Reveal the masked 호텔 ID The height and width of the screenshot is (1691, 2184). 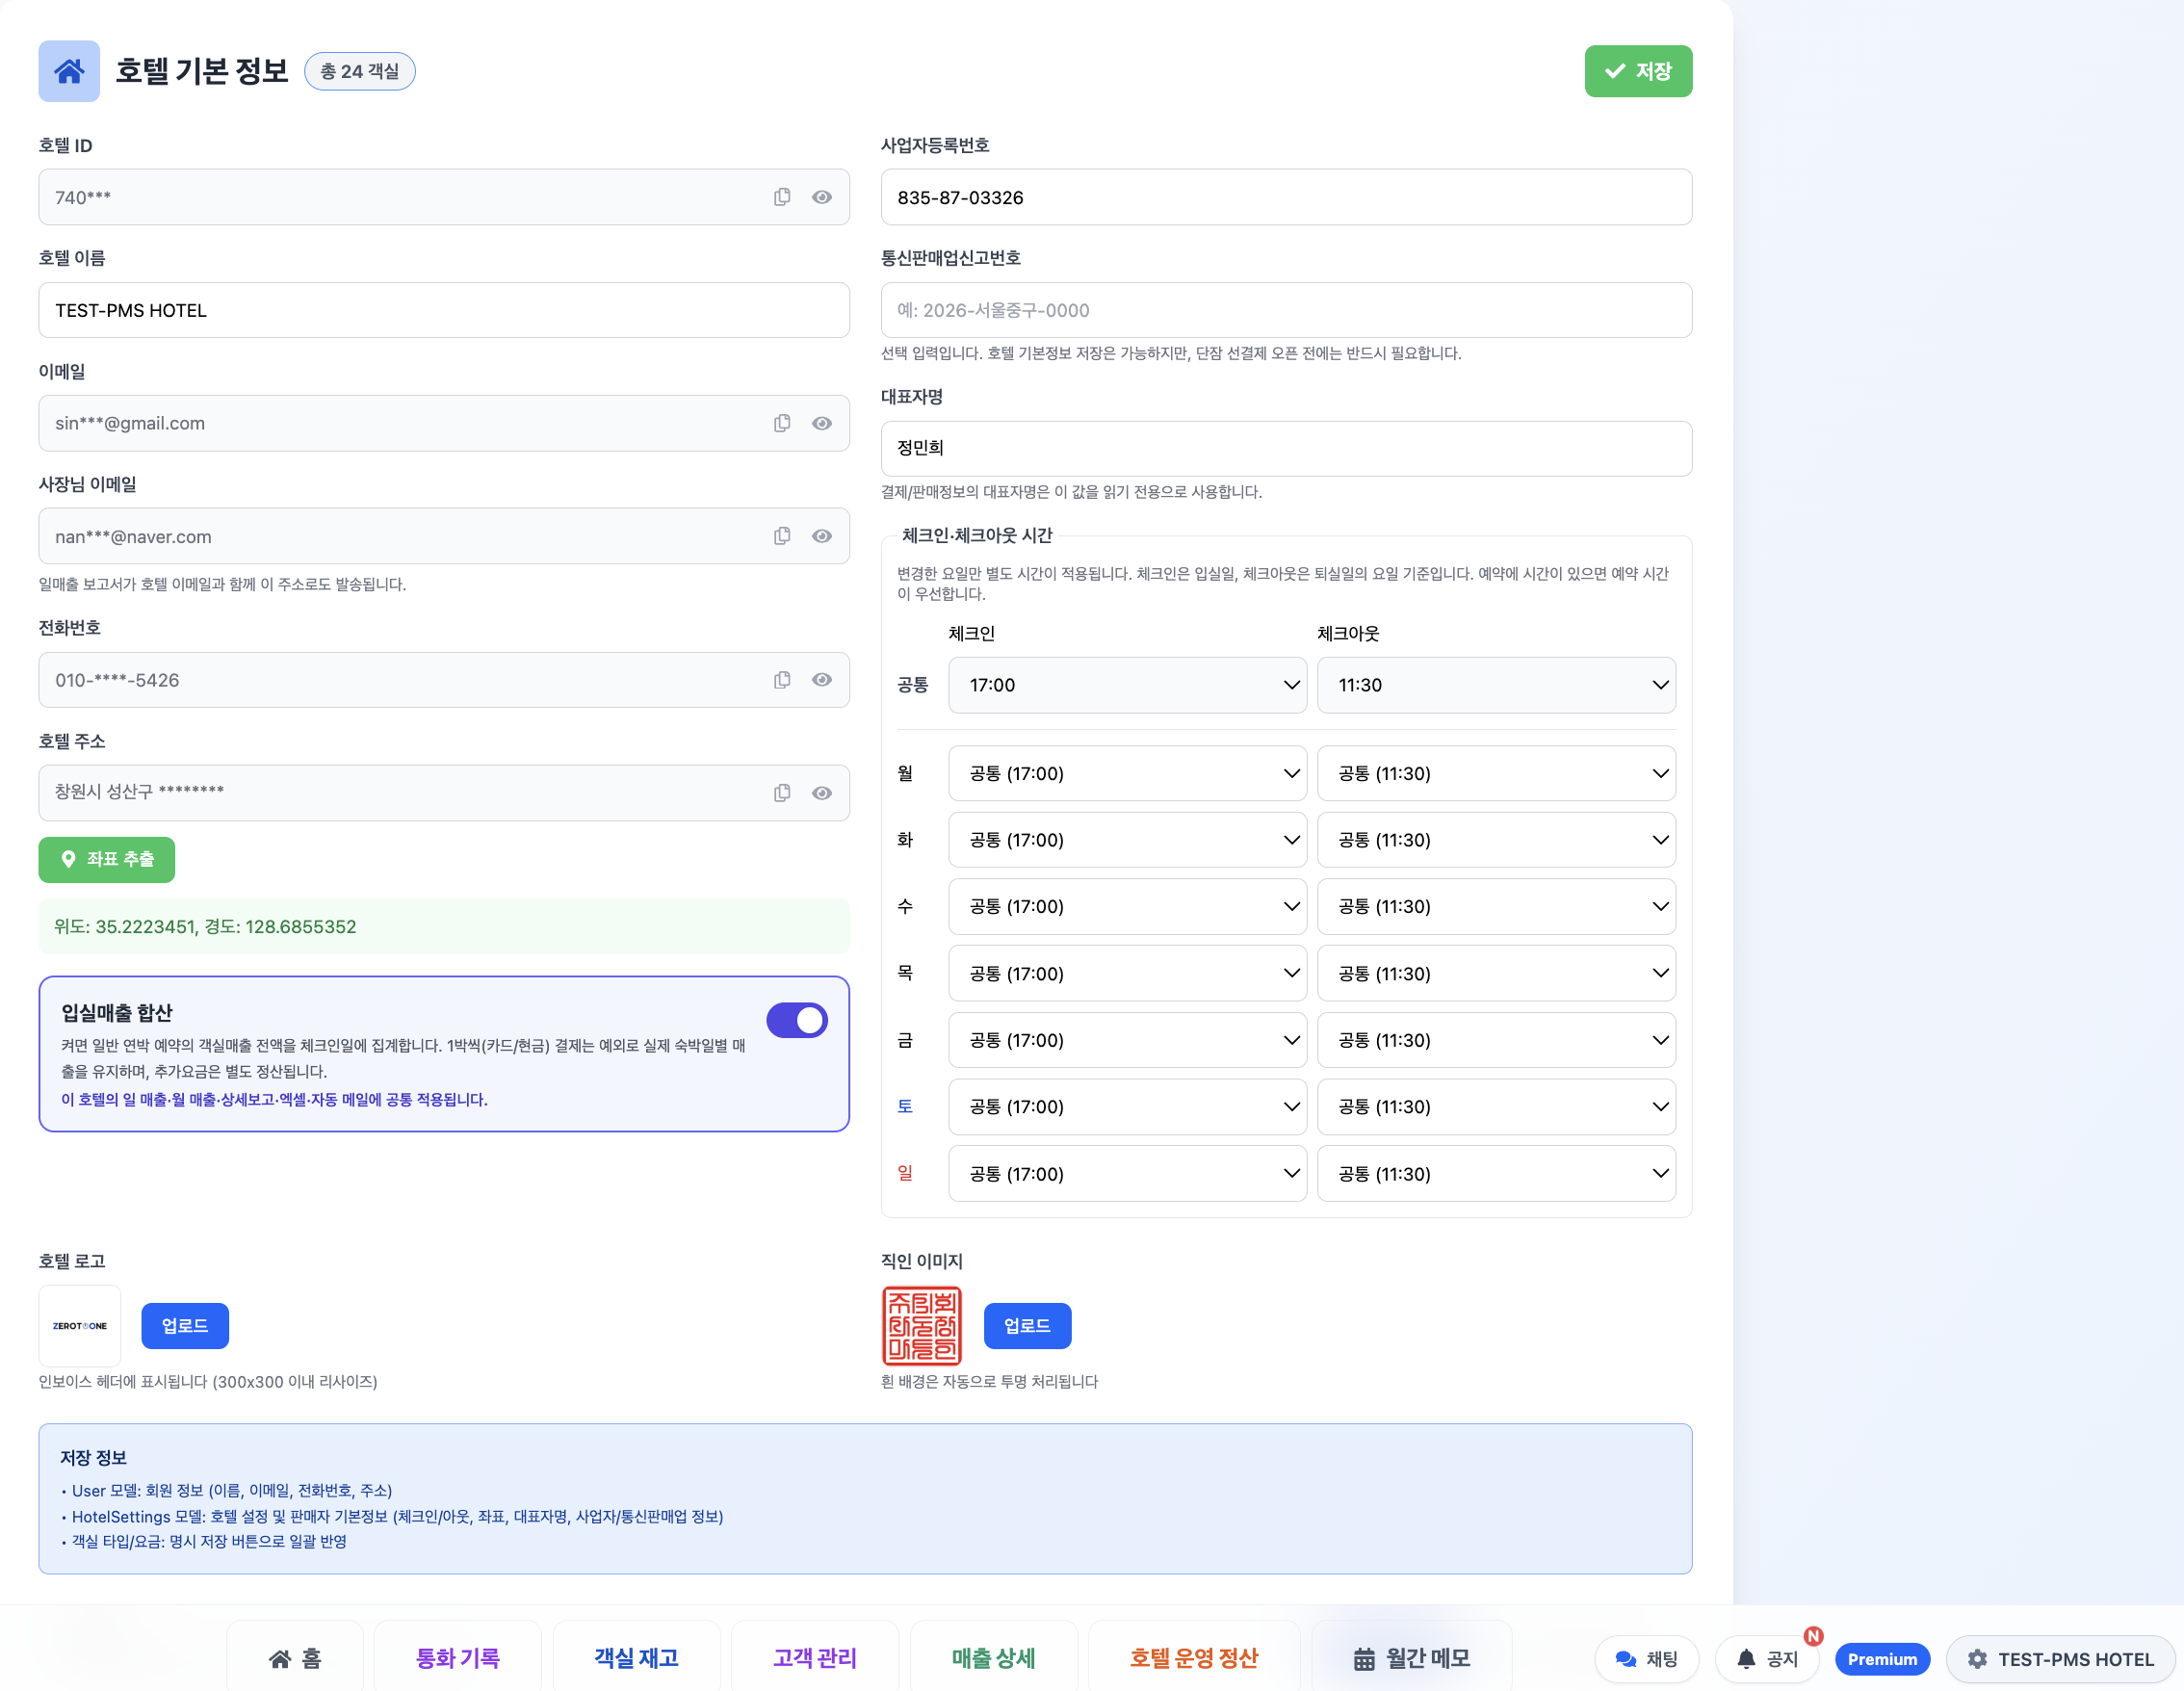[x=822, y=197]
